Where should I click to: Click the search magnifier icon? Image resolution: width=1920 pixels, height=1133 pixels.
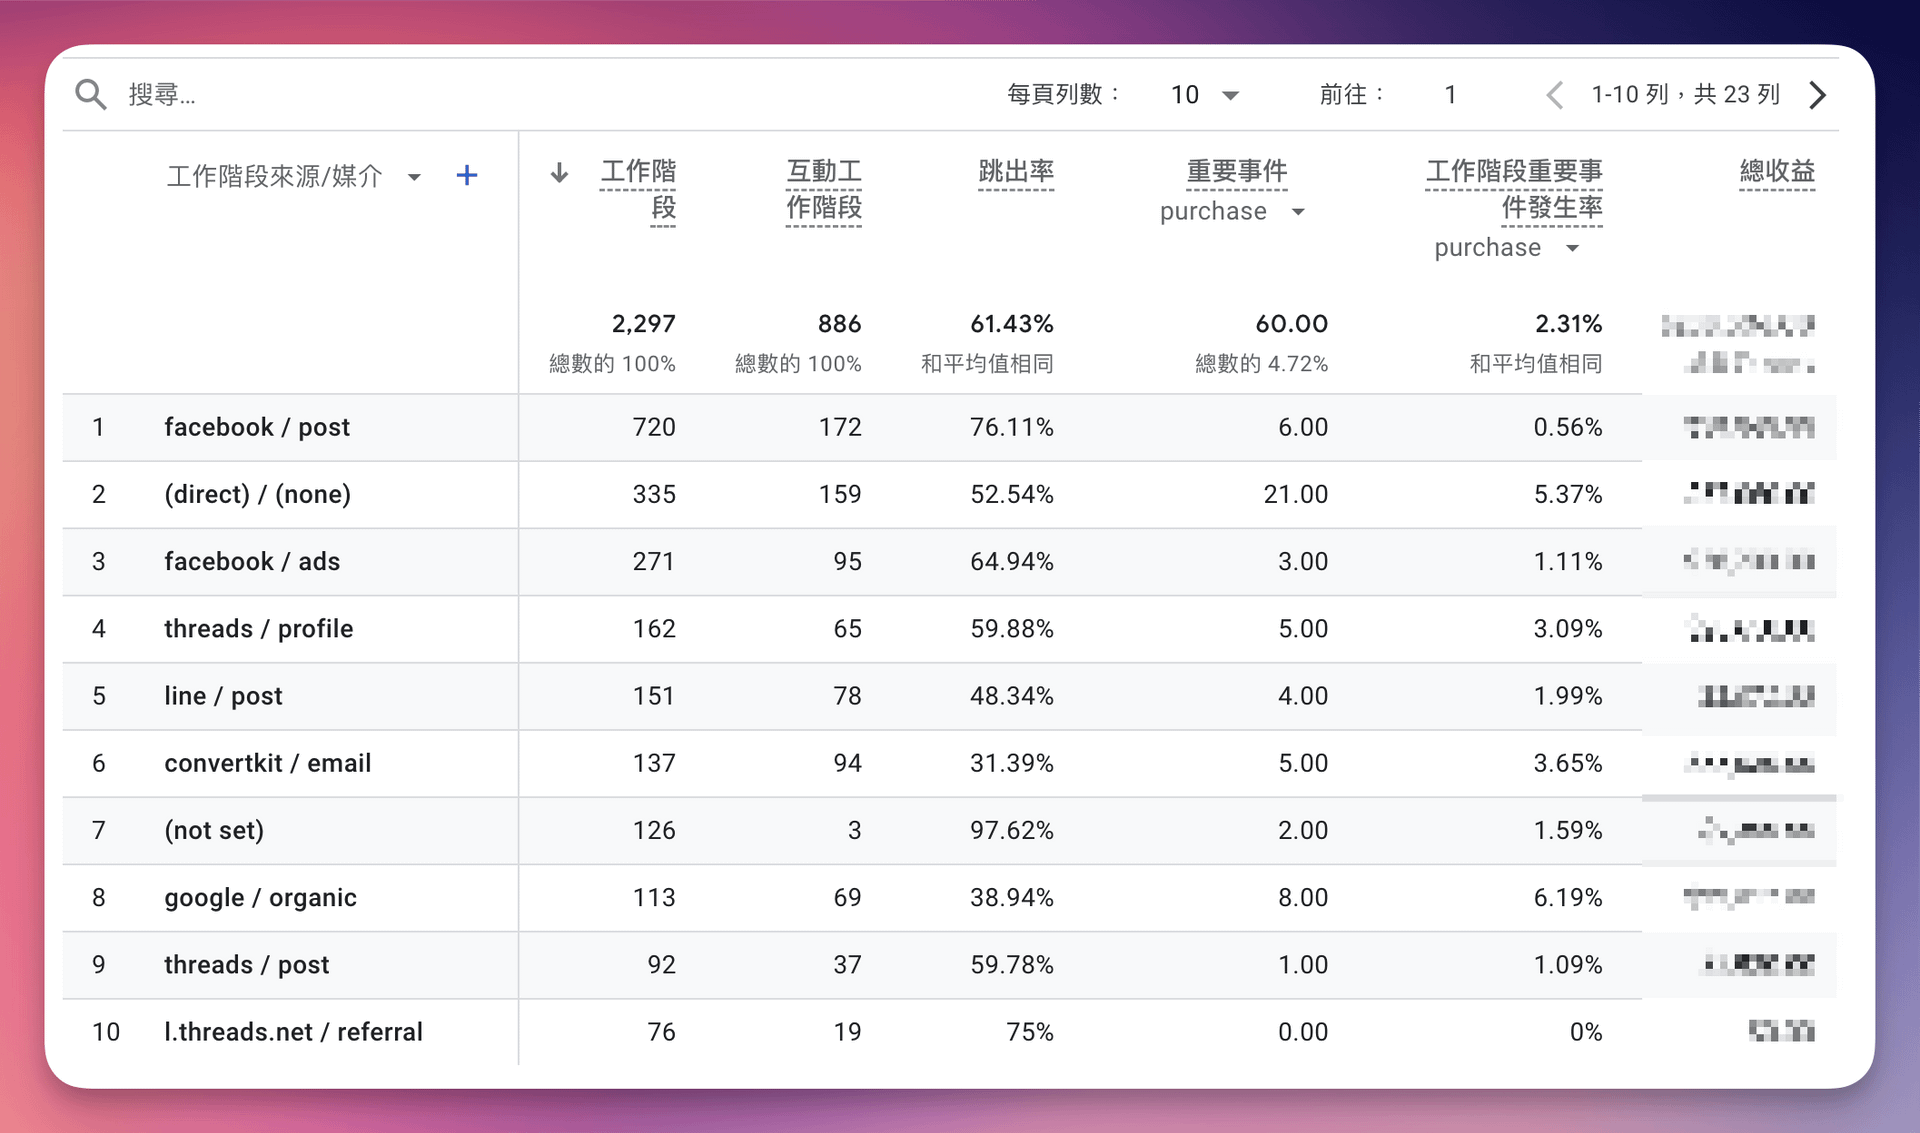[x=91, y=95]
